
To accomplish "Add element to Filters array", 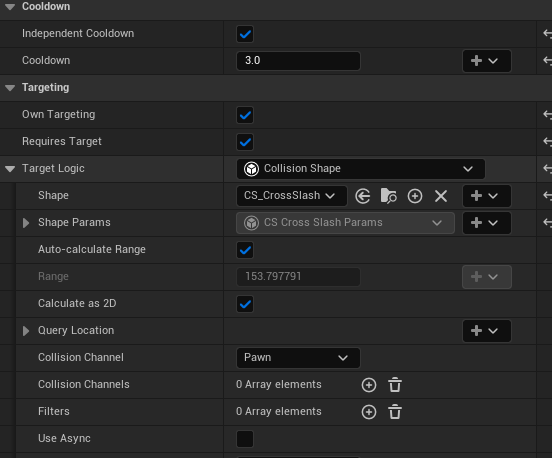I will (x=369, y=412).
